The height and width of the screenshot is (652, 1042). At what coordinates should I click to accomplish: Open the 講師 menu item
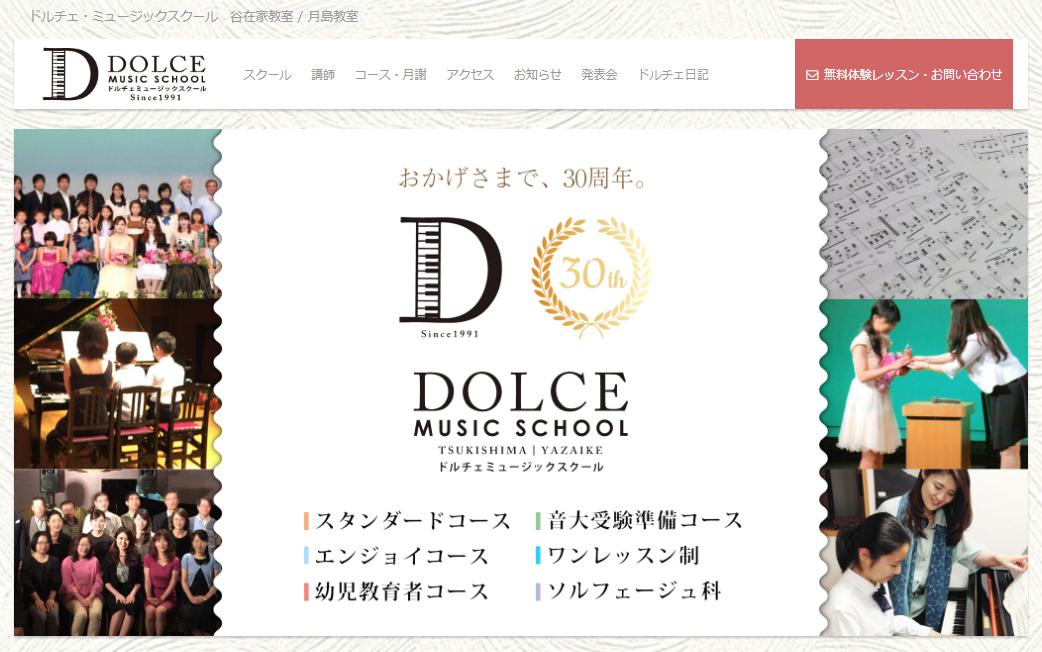(323, 74)
